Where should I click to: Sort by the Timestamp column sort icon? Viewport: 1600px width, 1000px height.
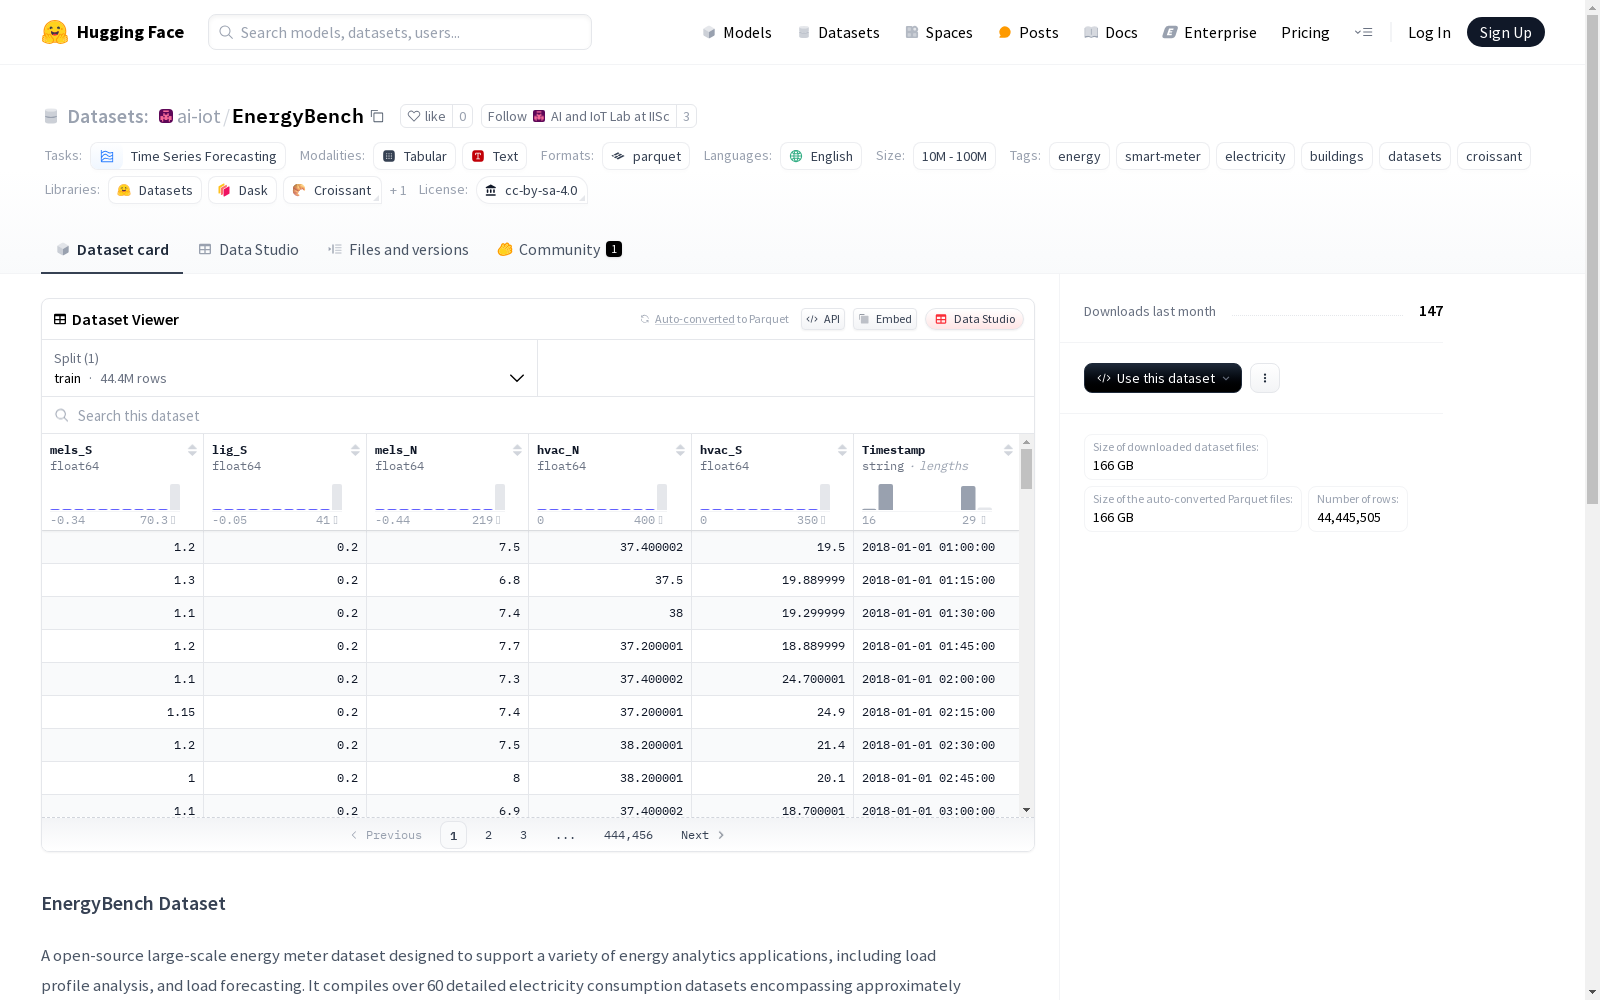1008,450
